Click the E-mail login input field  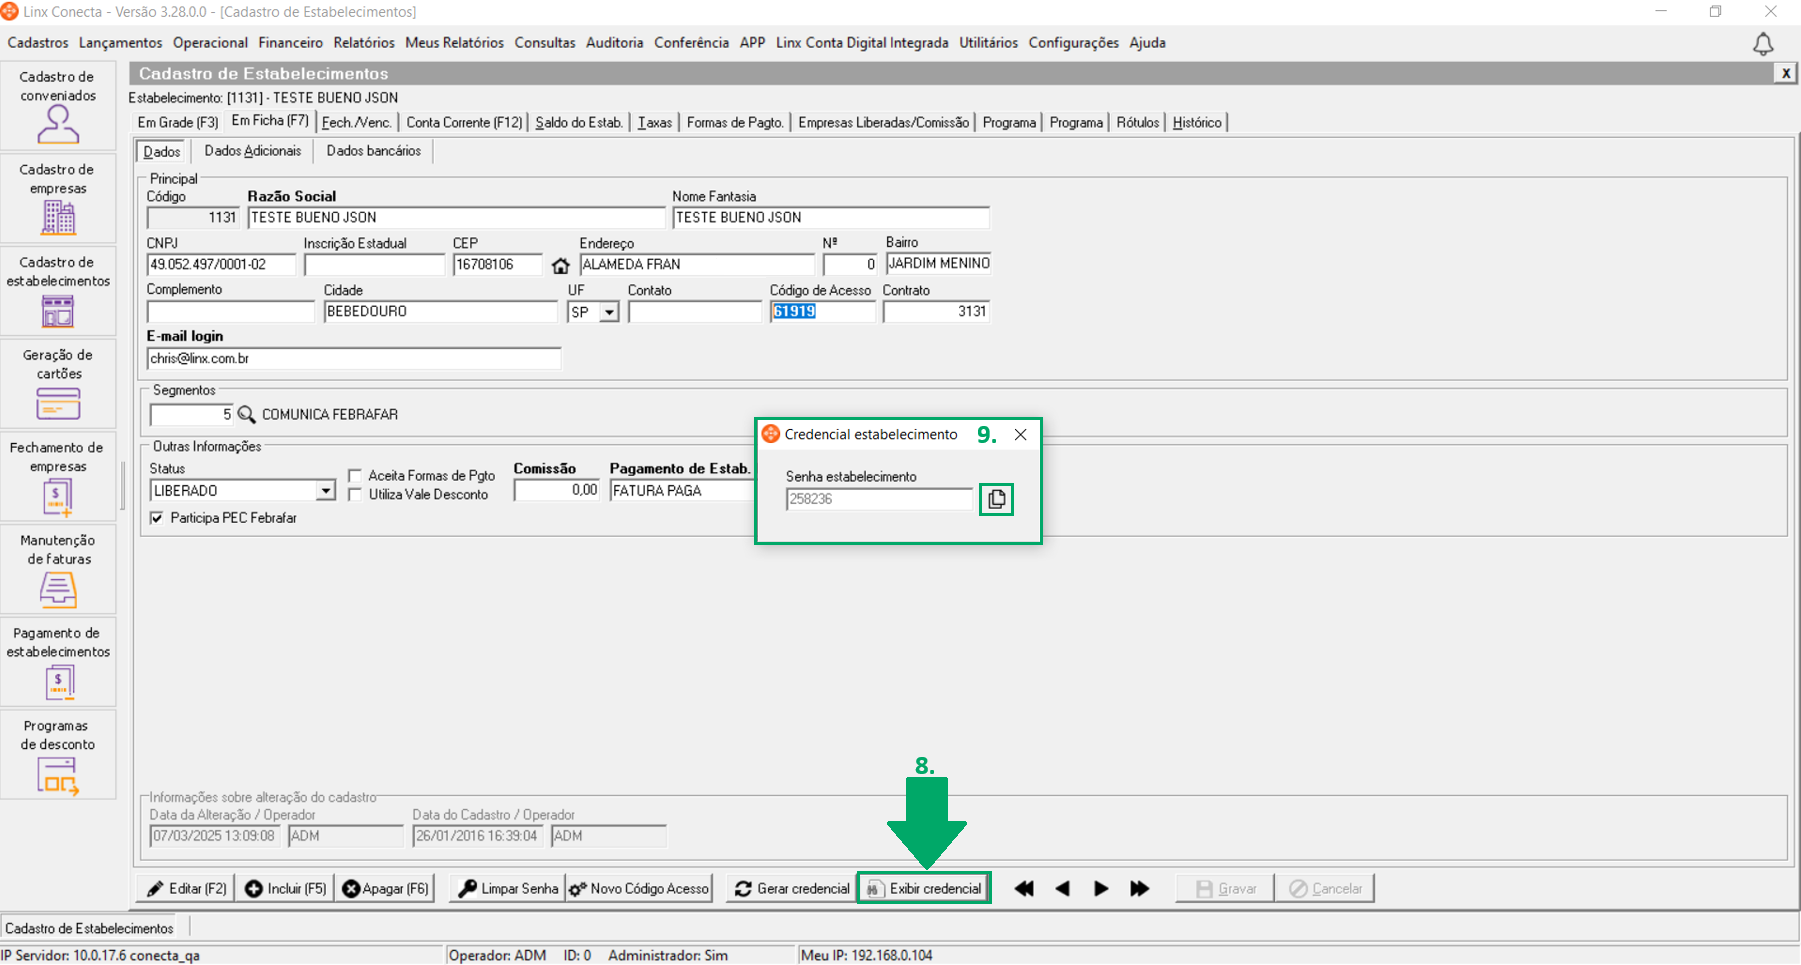pos(354,359)
